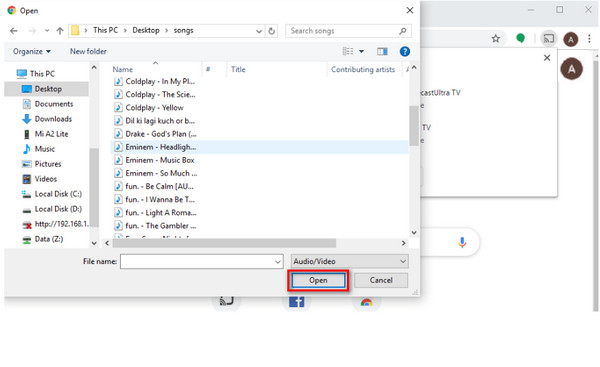
Task: Click the green extension icon in Chrome
Action: (520, 38)
